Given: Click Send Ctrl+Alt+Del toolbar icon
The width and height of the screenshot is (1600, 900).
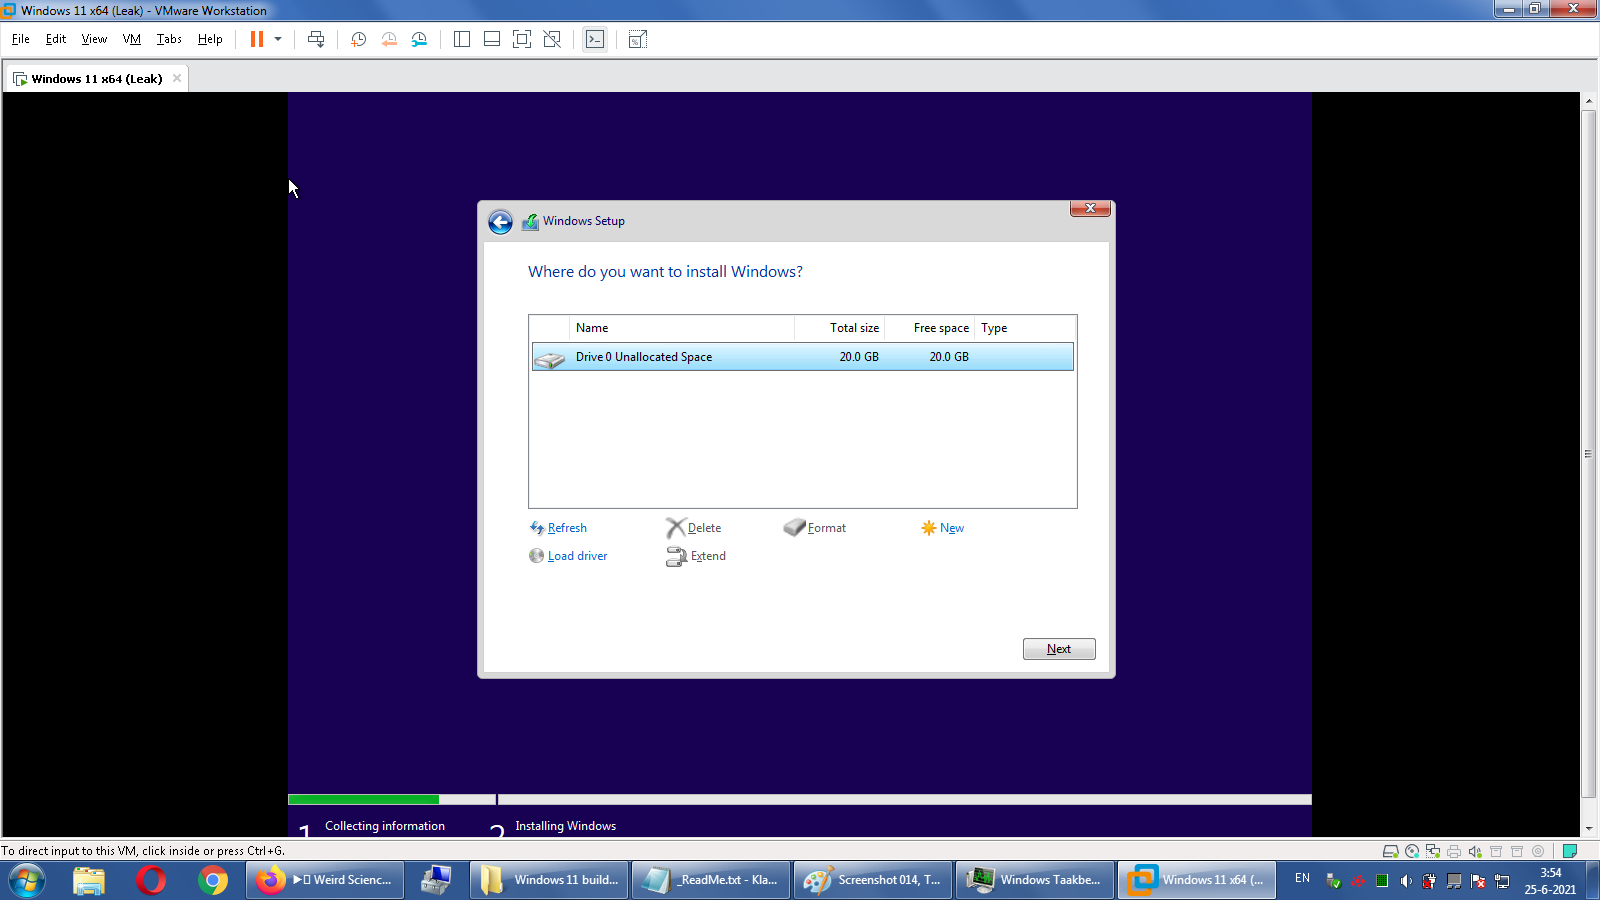Looking at the screenshot, I should 316,39.
